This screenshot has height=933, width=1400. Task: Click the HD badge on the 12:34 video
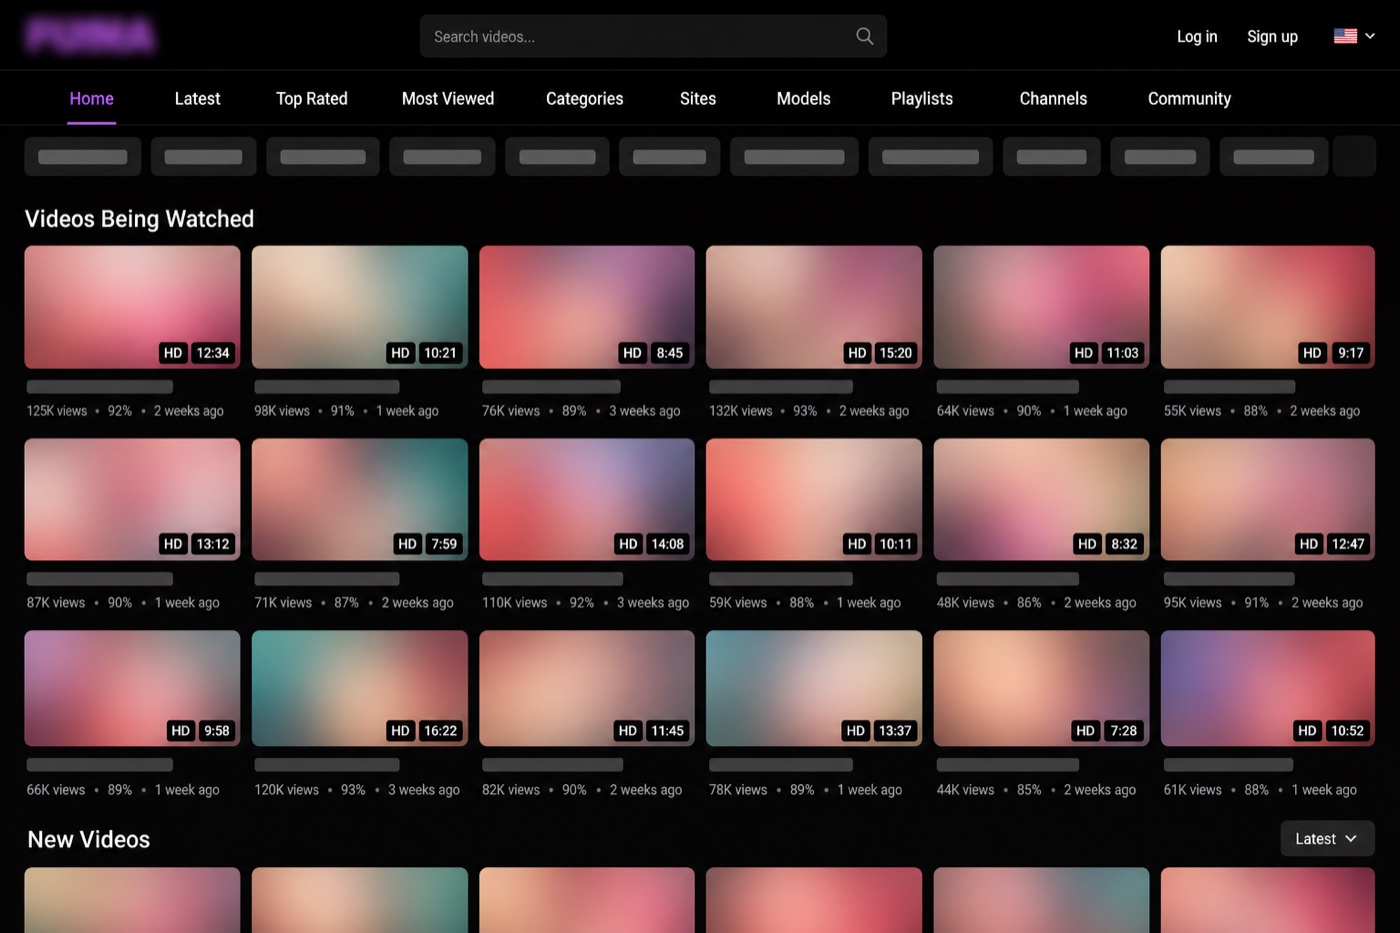[x=173, y=353]
